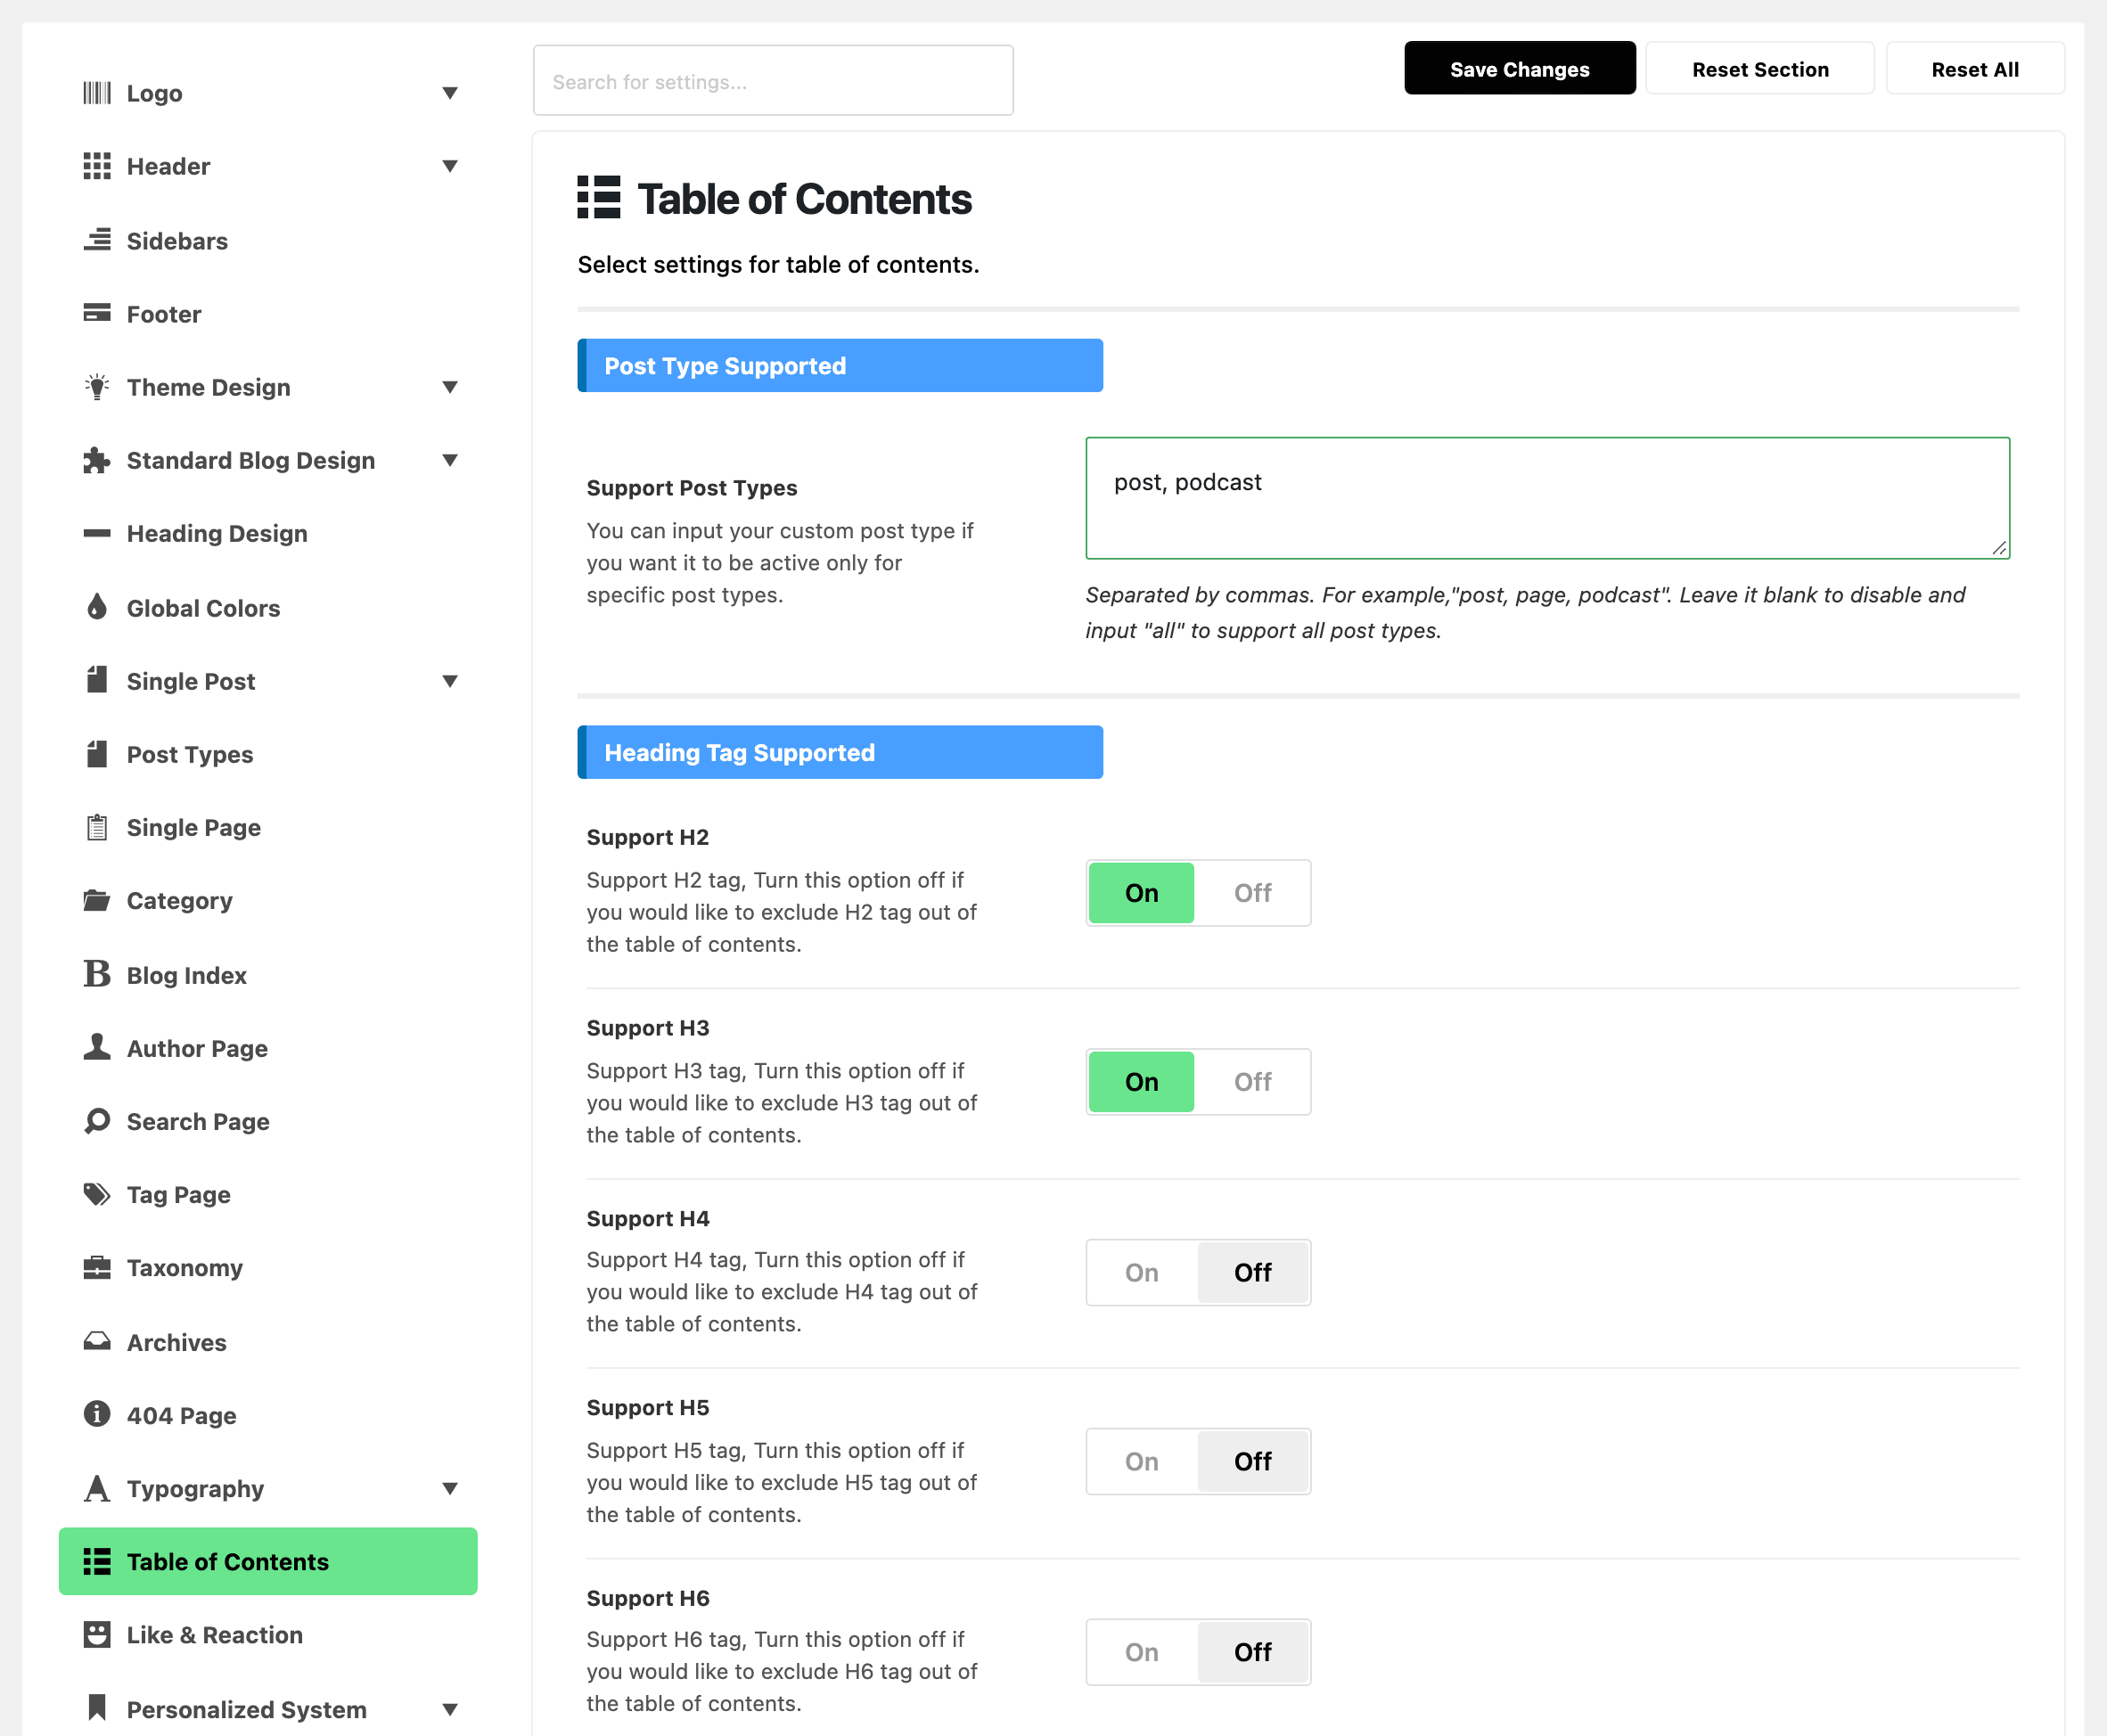Click the Heading Design dash icon
The width and height of the screenshot is (2107, 1736).
(97, 533)
